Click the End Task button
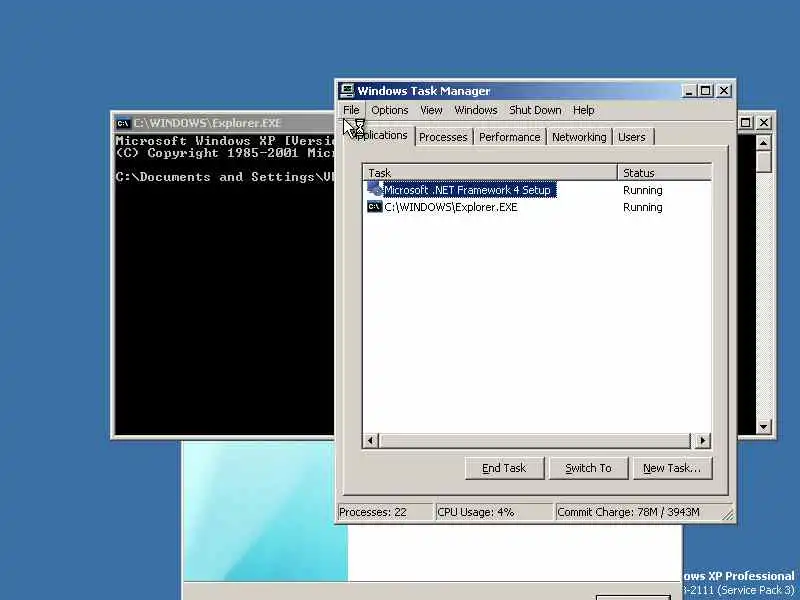This screenshot has width=800, height=600. pos(504,468)
